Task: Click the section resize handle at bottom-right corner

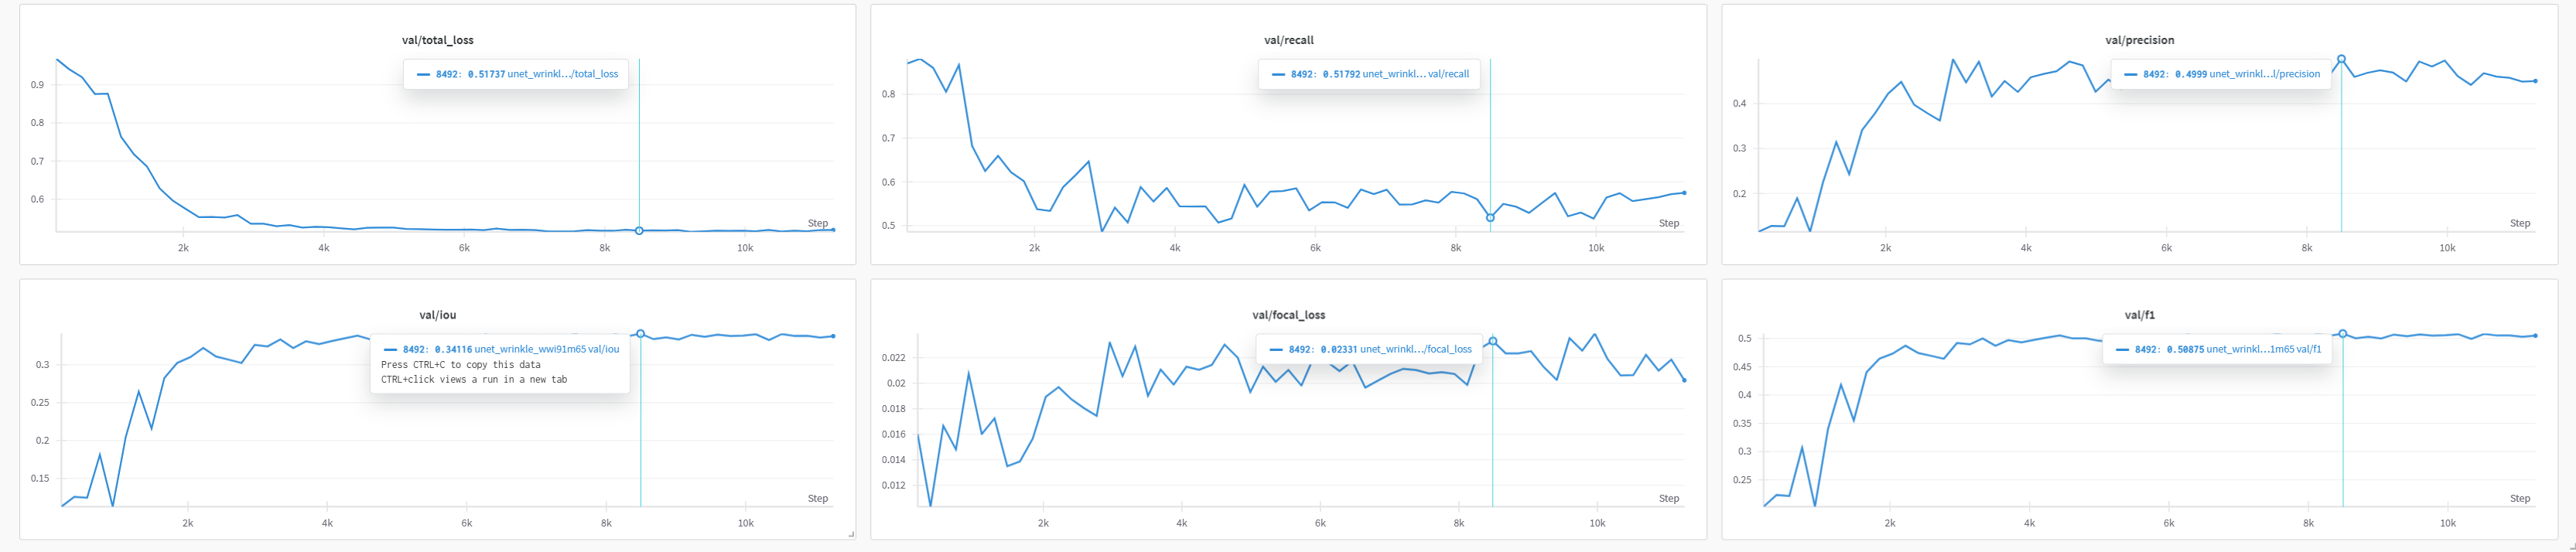Action: pyautogui.click(x=2571, y=547)
